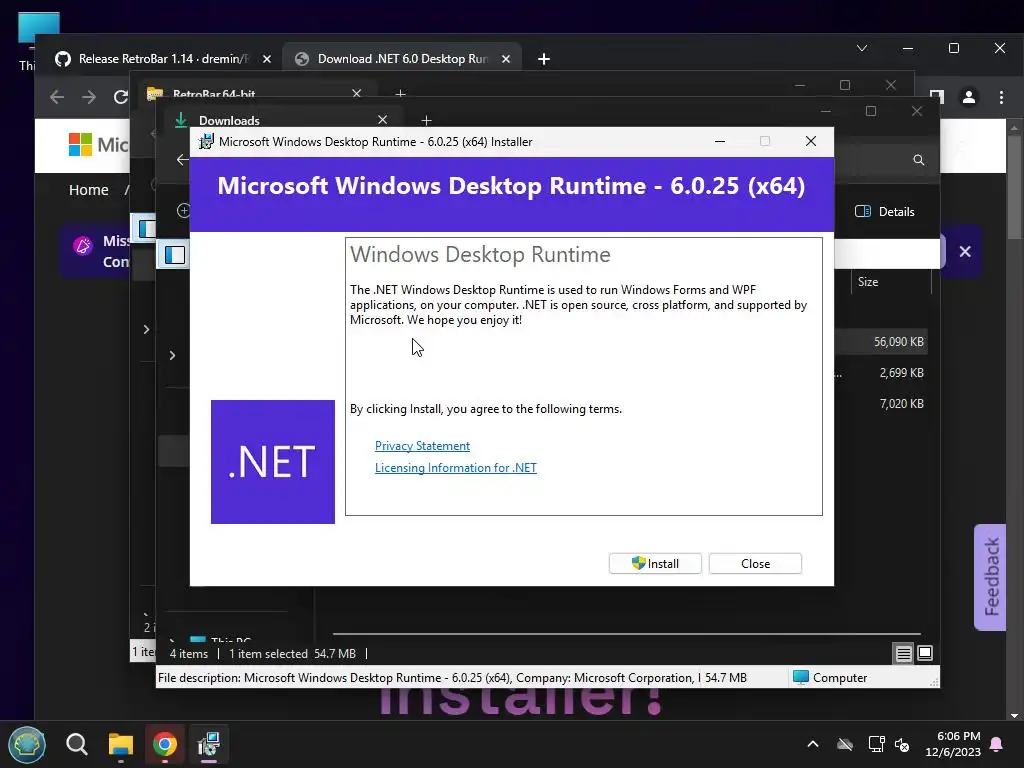This screenshot has width=1024, height=768.
Task: Click the Close button in installer dialog
Action: [755, 564]
